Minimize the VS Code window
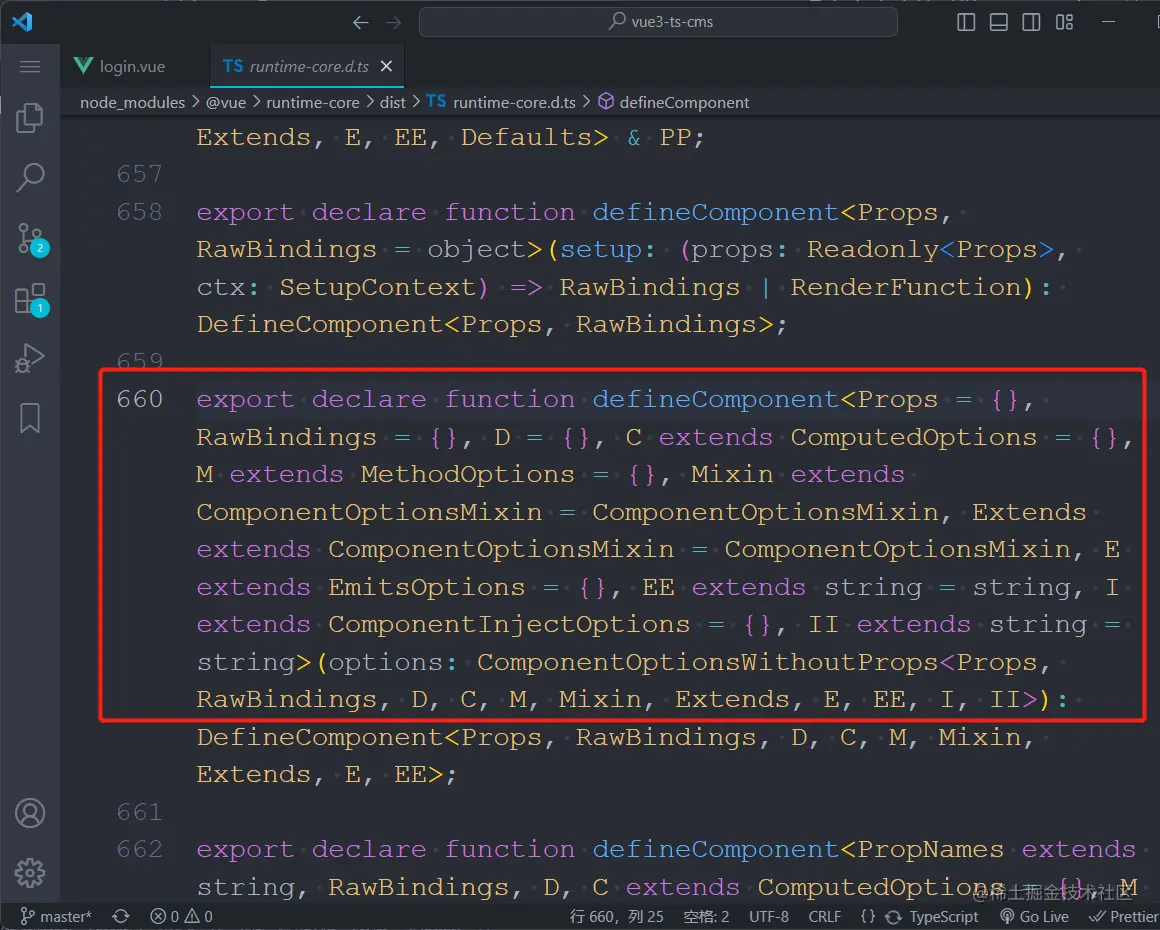 1108,22
